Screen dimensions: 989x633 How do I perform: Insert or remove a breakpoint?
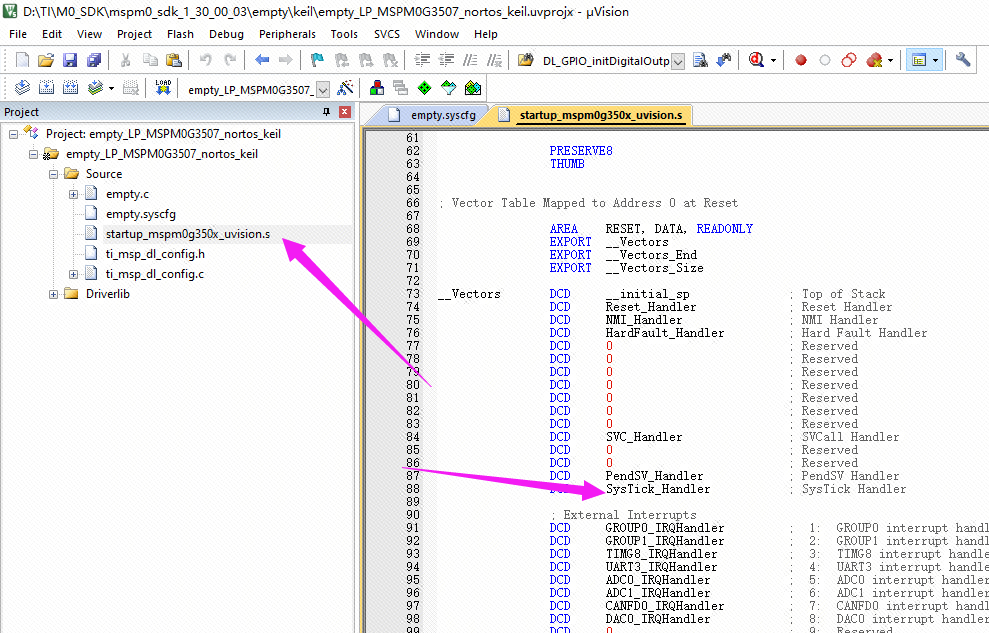click(801, 61)
